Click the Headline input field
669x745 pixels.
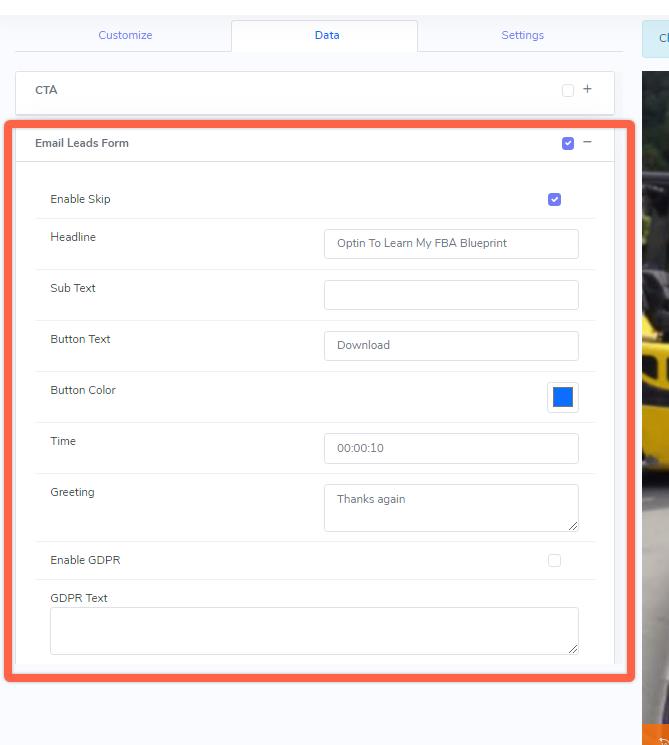click(451, 244)
